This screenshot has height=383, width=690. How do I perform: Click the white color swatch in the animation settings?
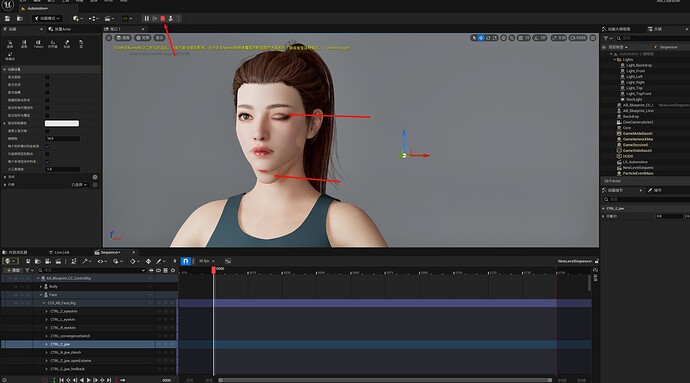(62, 123)
